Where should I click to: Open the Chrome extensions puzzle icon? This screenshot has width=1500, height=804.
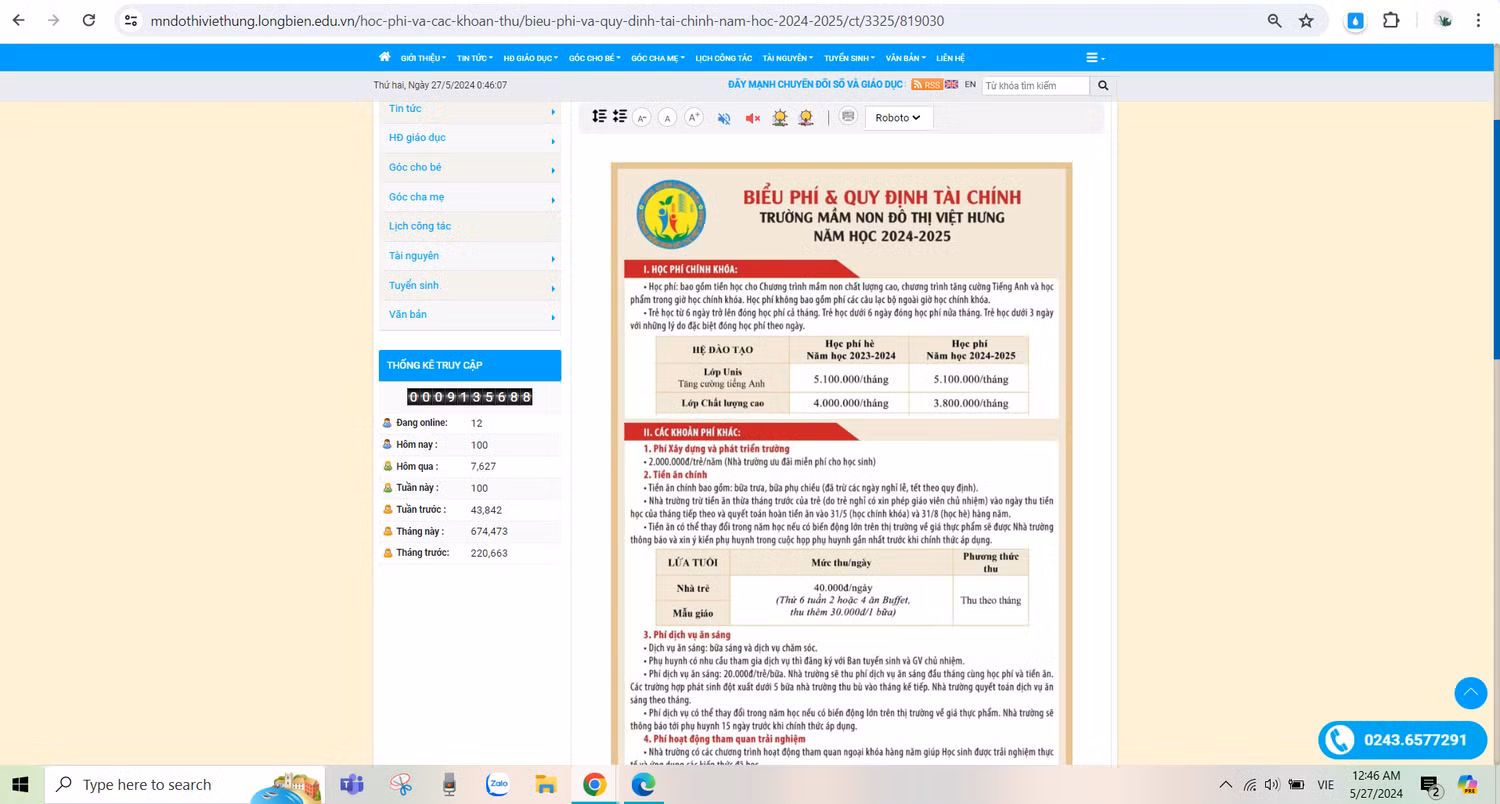(1391, 20)
